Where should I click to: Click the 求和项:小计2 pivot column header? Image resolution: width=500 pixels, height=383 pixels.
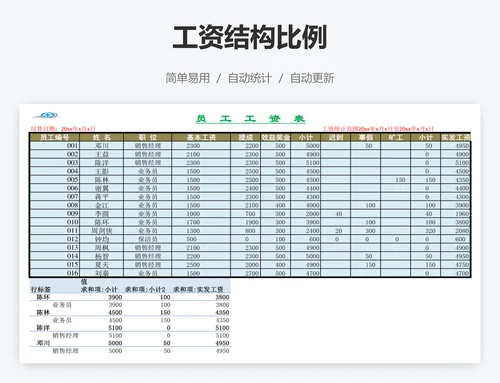(x=145, y=289)
